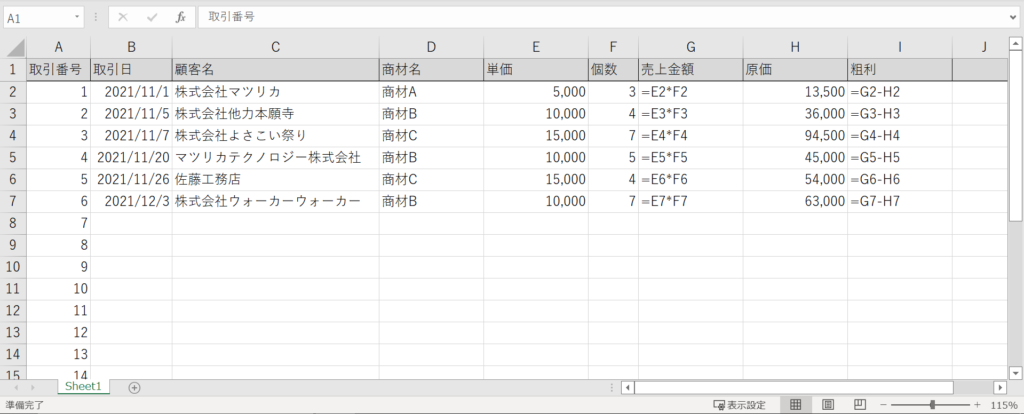Image resolution: width=1024 pixels, height=414 pixels.
Task: Open 表示設定 display settings
Action: (x=739, y=405)
